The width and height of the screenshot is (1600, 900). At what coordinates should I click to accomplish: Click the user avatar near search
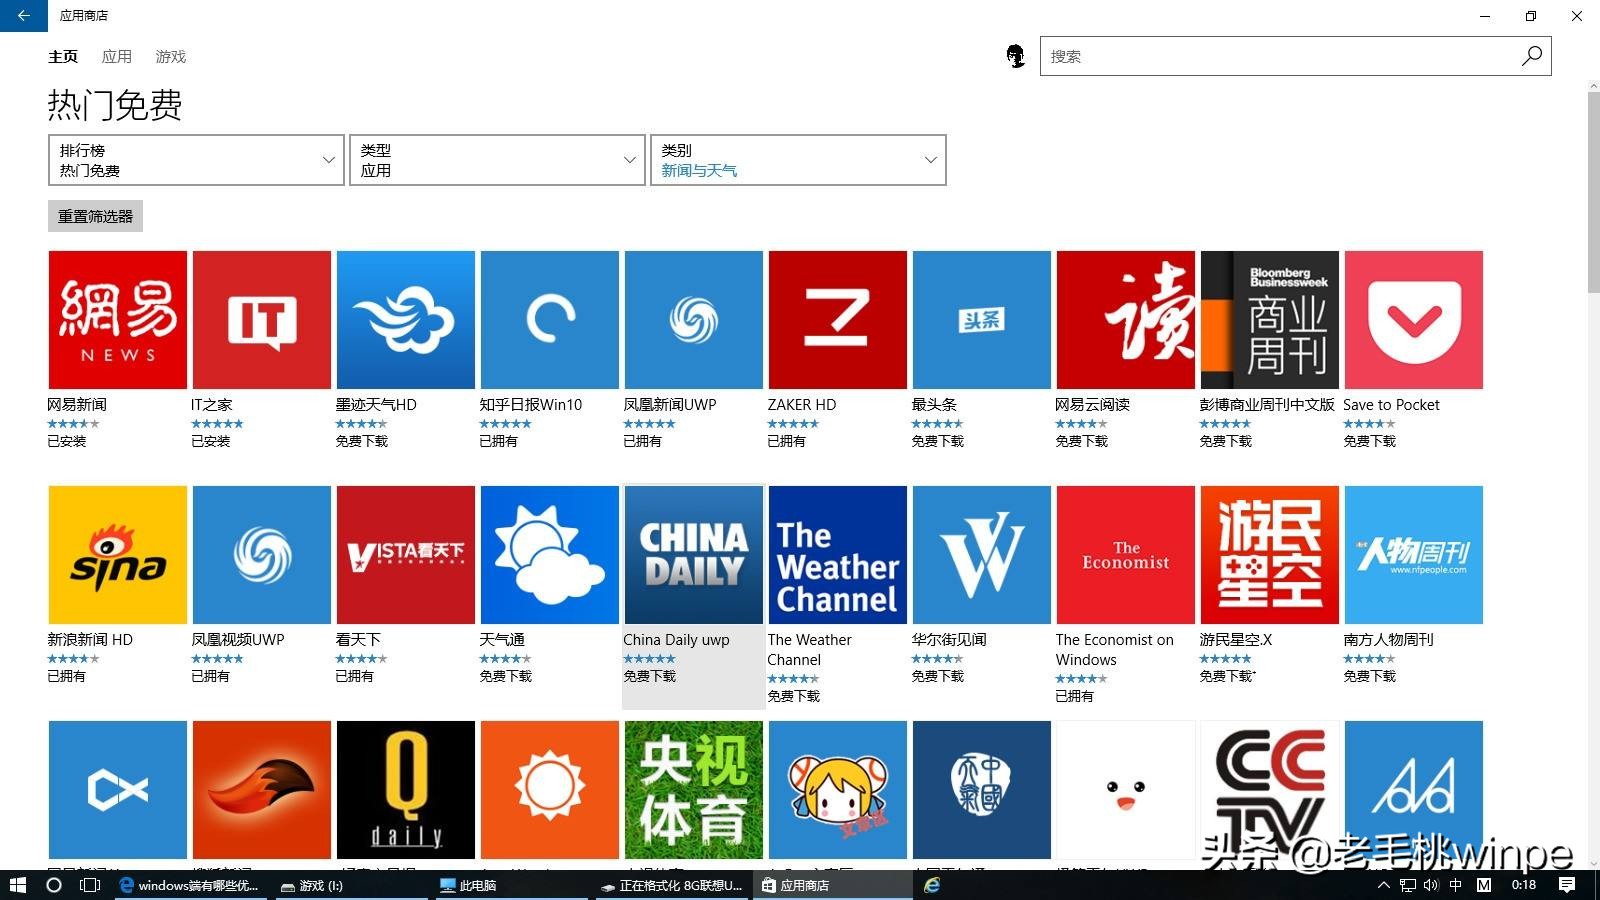coord(1016,56)
